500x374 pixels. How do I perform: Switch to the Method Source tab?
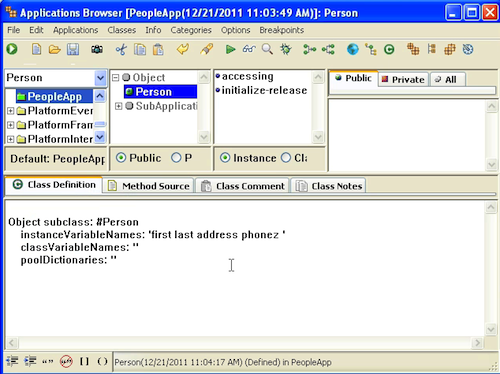coord(148,186)
